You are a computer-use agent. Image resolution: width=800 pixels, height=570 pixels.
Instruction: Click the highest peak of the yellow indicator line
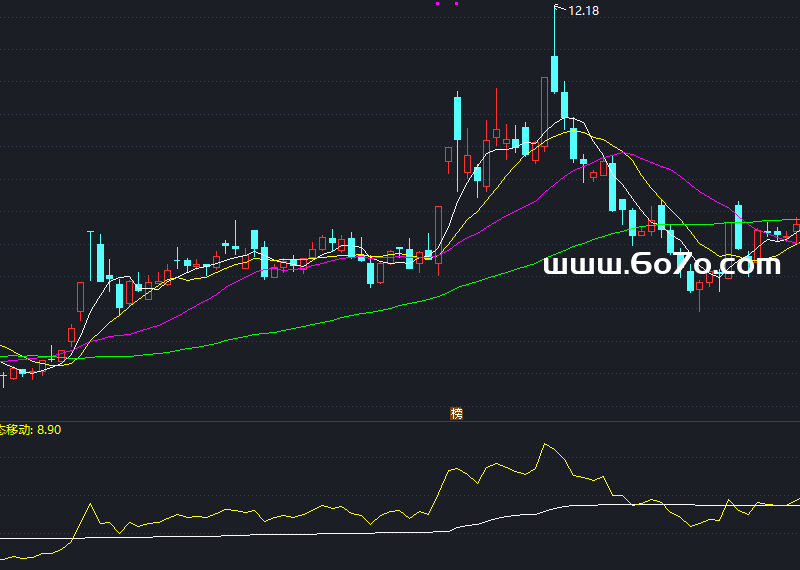(x=545, y=444)
